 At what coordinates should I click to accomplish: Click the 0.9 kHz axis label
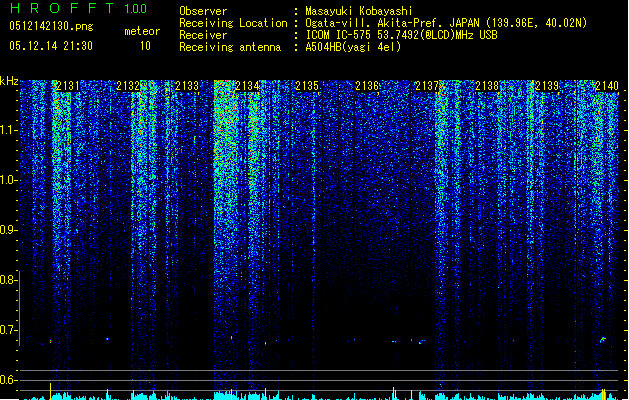(x=8, y=230)
